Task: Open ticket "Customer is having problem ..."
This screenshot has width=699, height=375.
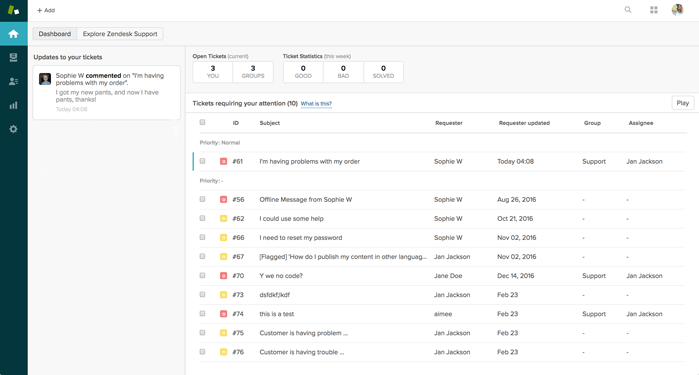Action: pyautogui.click(x=304, y=333)
